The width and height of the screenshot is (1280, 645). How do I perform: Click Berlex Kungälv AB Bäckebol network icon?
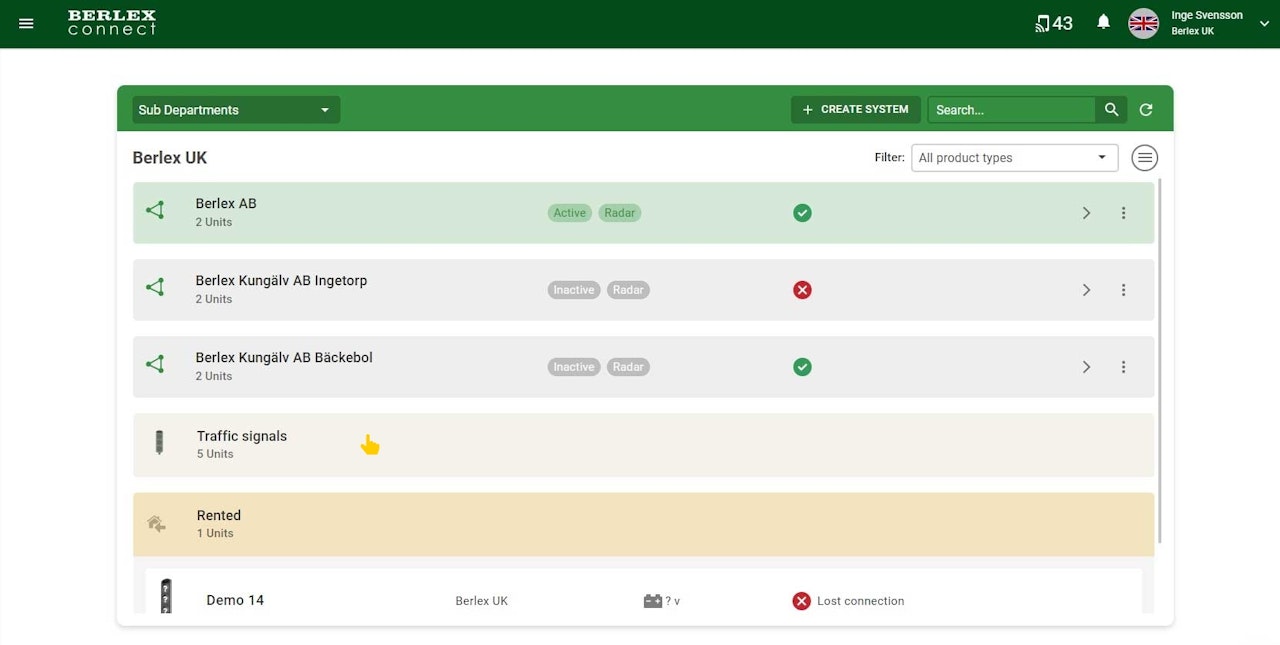pos(155,365)
